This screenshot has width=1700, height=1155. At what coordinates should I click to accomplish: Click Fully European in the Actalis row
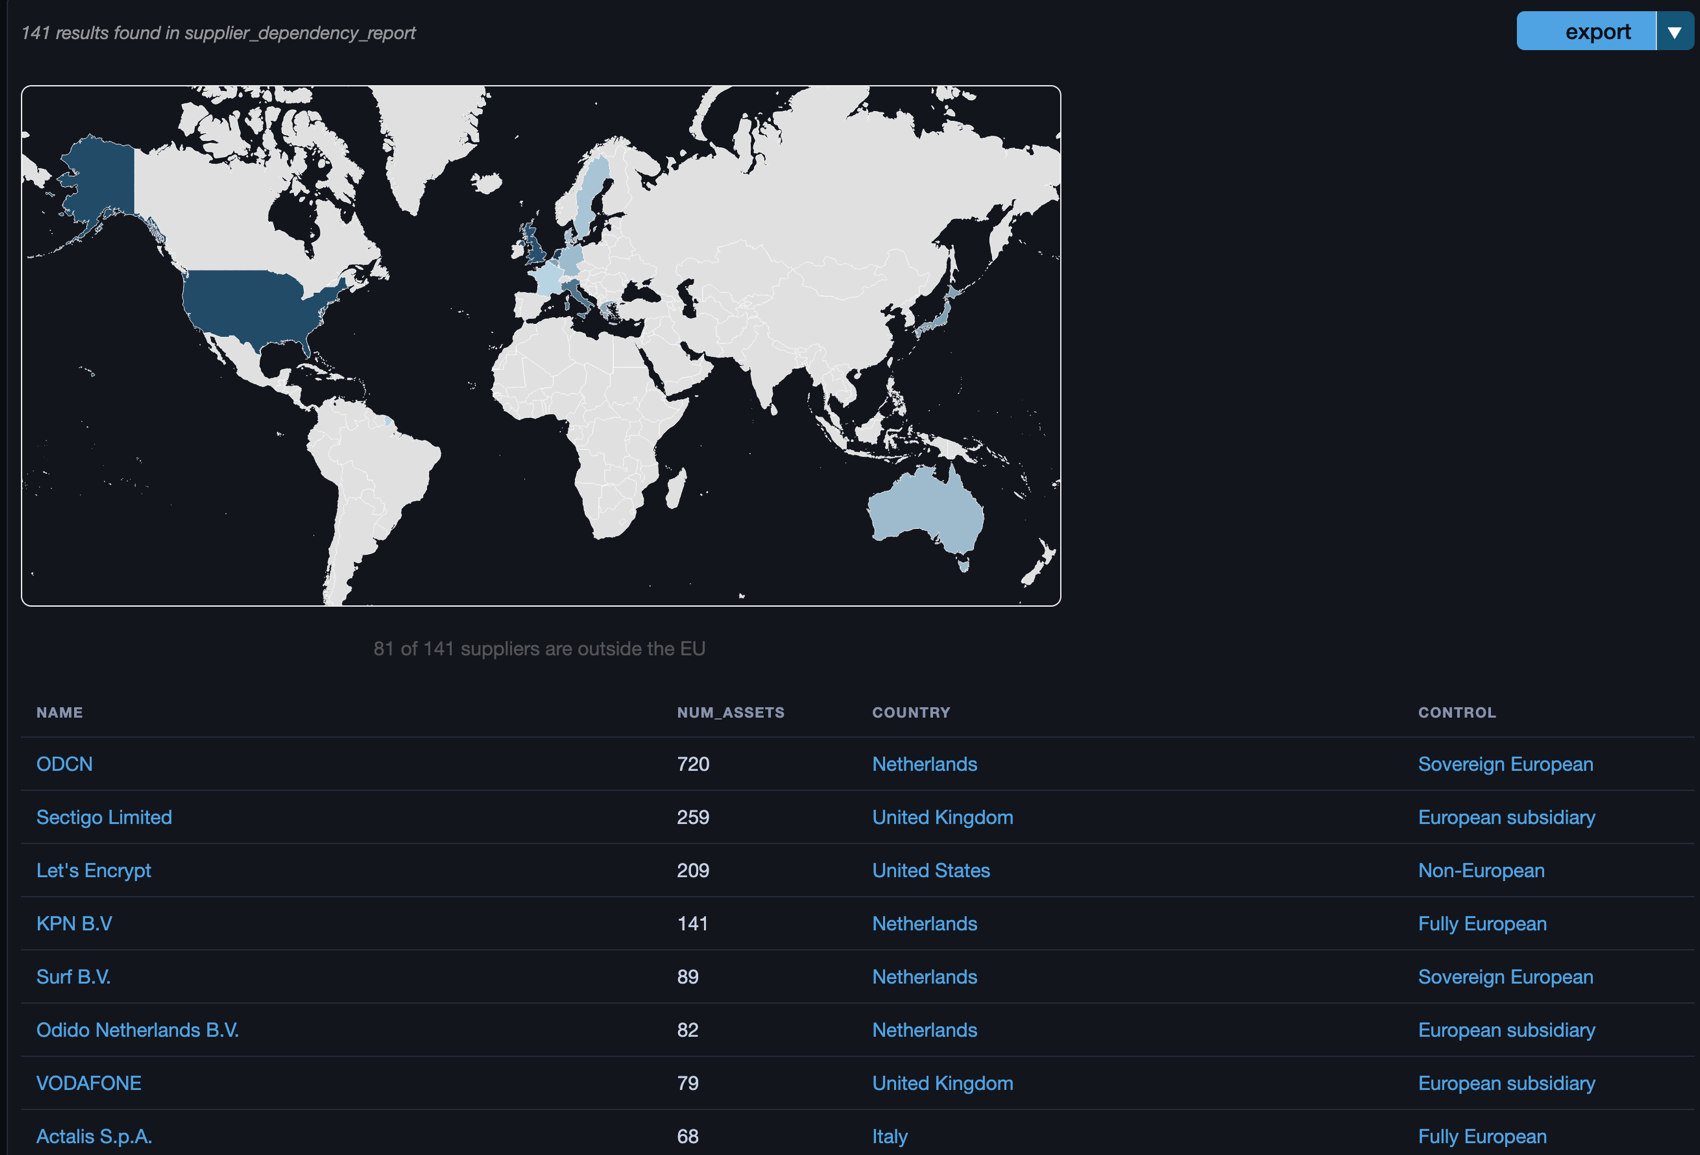(x=1482, y=1136)
